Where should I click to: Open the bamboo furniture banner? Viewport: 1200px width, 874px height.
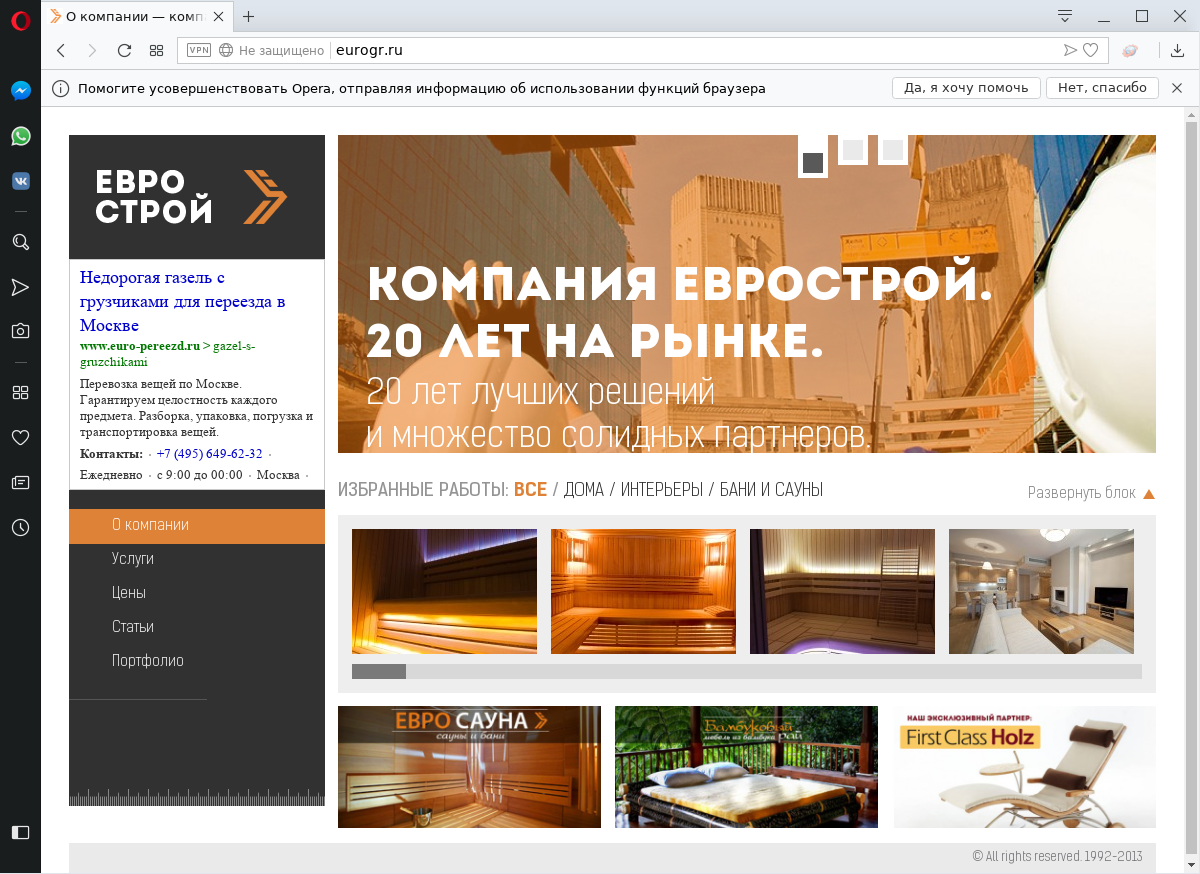pyautogui.click(x=746, y=767)
